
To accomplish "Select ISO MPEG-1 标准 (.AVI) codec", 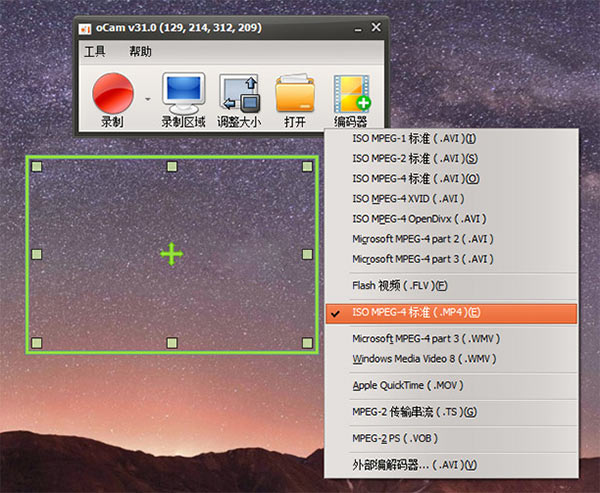I will pos(452,139).
